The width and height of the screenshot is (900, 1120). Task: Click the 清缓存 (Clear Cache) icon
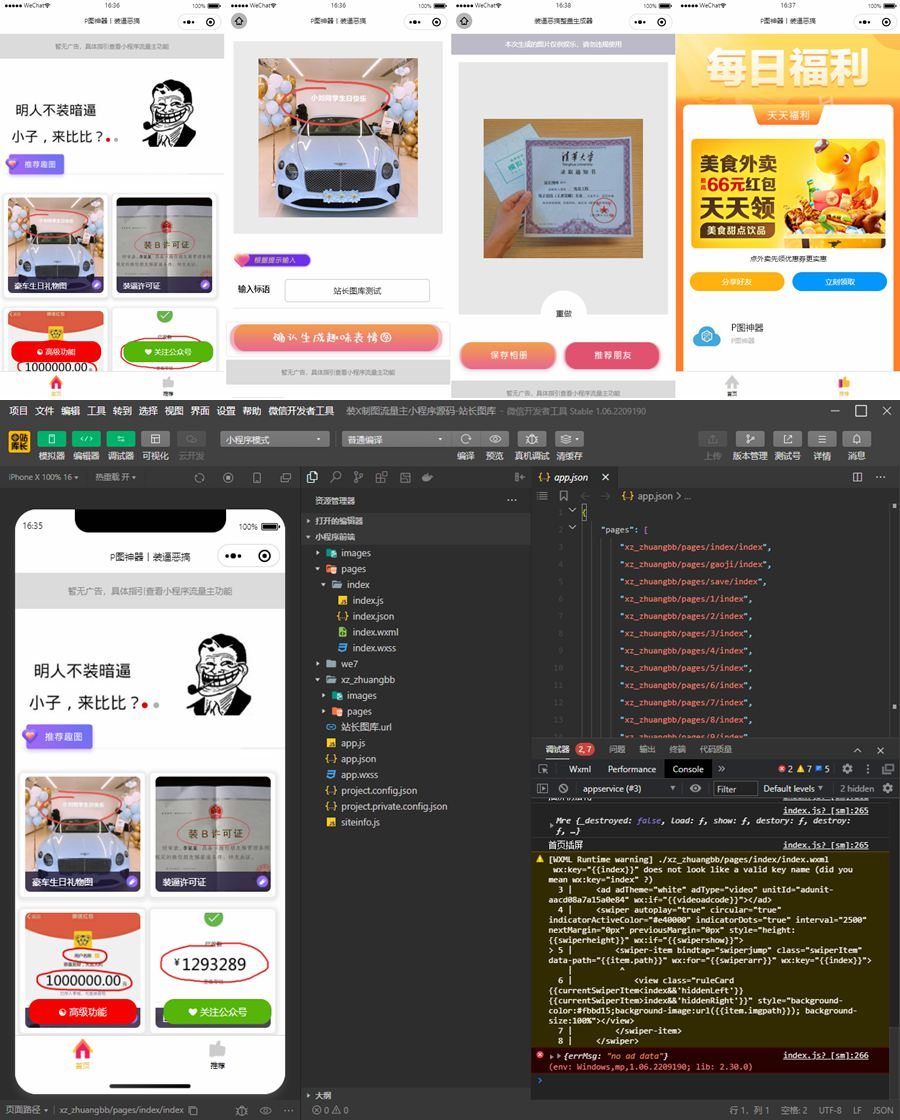(565, 438)
